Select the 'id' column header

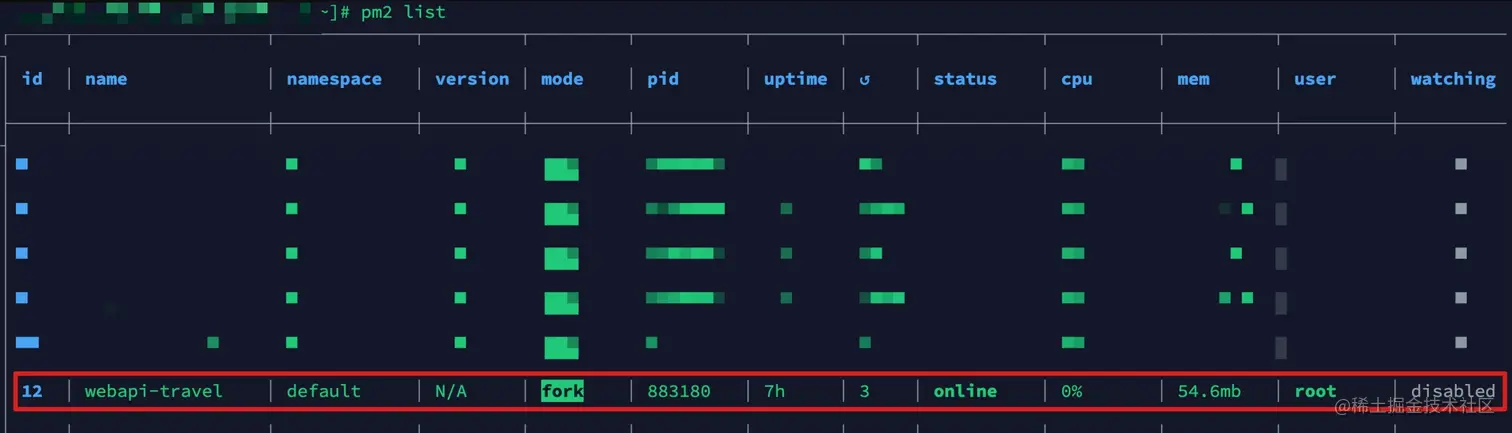[32, 79]
